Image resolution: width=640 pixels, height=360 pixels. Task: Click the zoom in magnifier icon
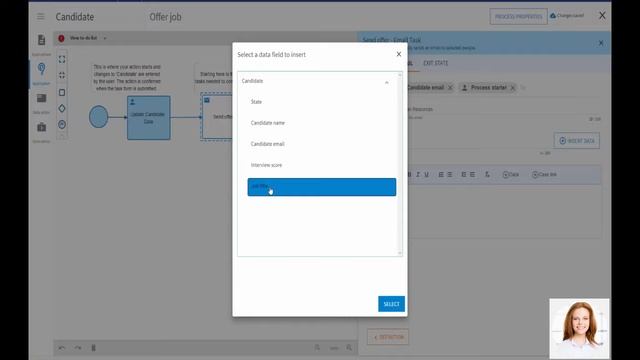point(349,348)
